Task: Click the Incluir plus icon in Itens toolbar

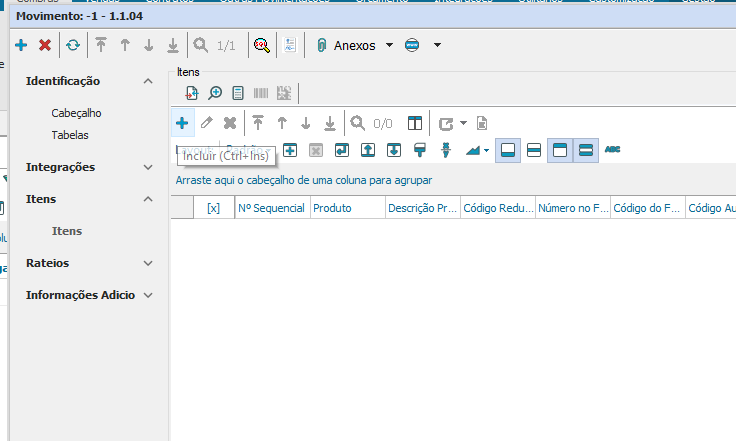Action: 182,123
